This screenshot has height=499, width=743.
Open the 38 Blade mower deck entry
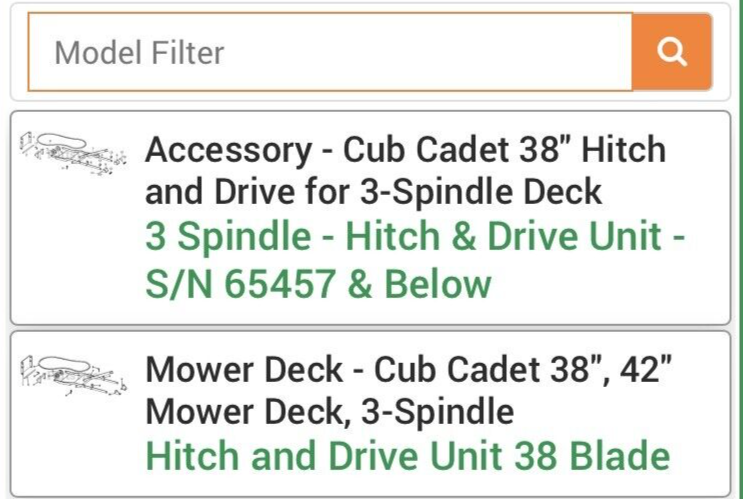(407, 456)
